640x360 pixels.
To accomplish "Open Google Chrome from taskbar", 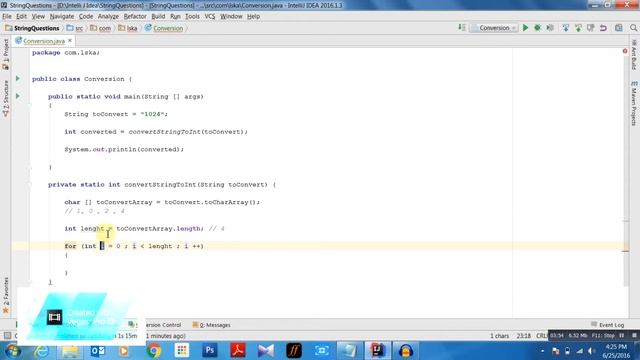I will pos(154,351).
